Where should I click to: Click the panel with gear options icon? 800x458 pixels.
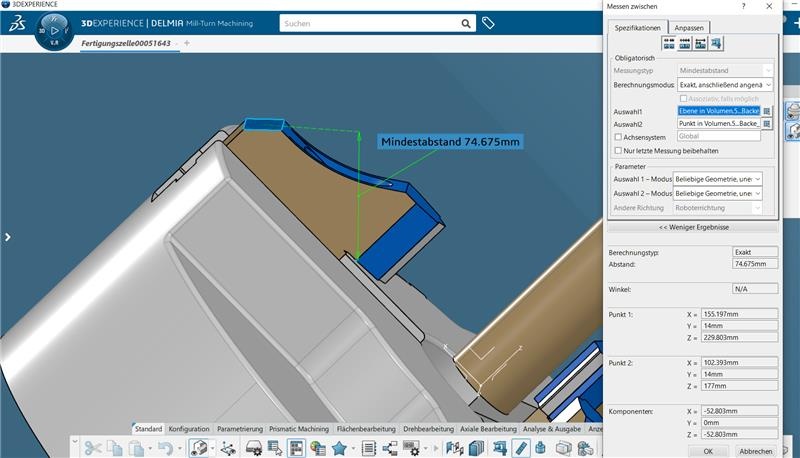411,448
